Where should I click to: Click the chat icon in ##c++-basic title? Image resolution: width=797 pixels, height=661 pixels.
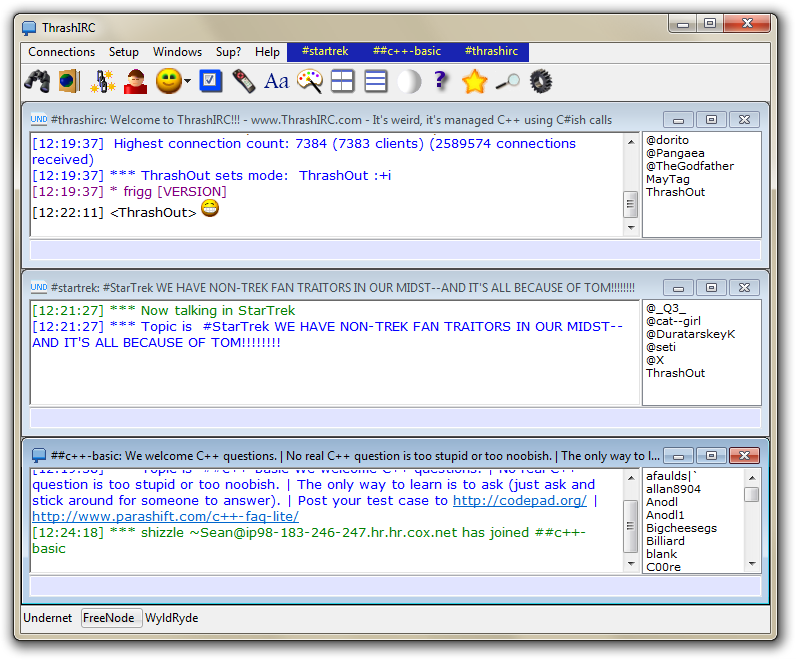tap(39, 456)
